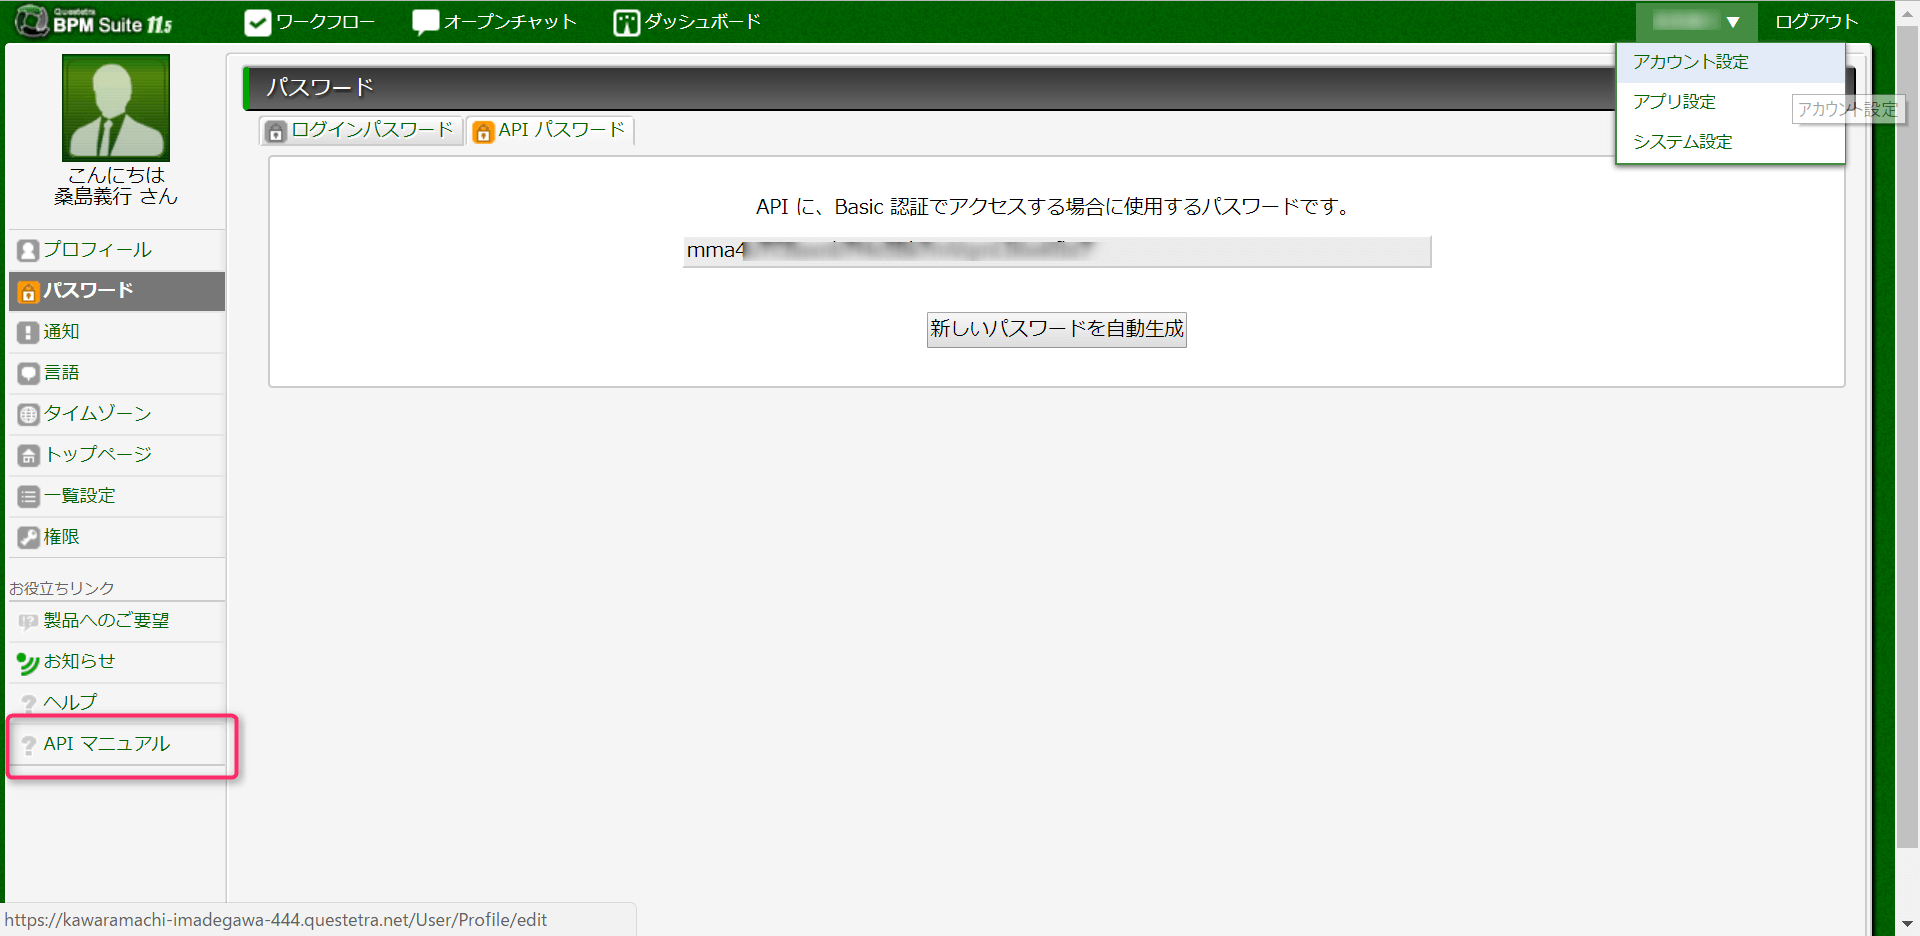Open 言語 settings in the sidebar
The width and height of the screenshot is (1920, 936).
[x=116, y=373]
